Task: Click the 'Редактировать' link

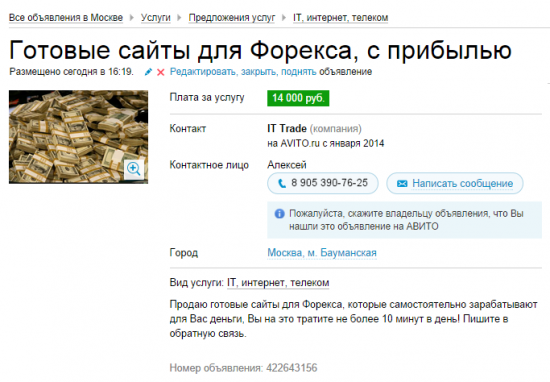Action: (x=203, y=72)
